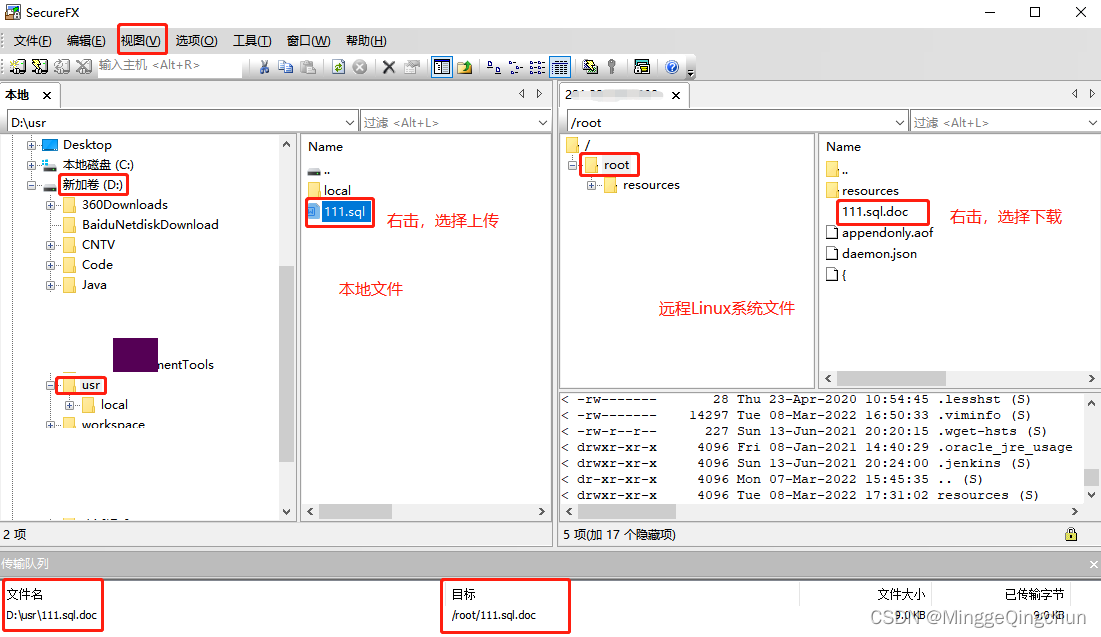Click the Cut scissors icon
This screenshot has height=637, width=1101.
click(x=264, y=67)
